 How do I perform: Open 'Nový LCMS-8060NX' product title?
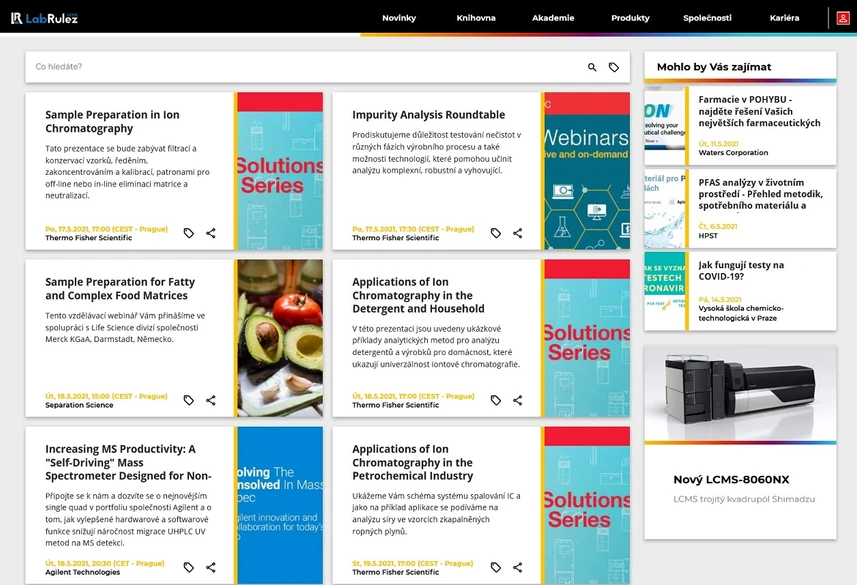click(x=731, y=479)
